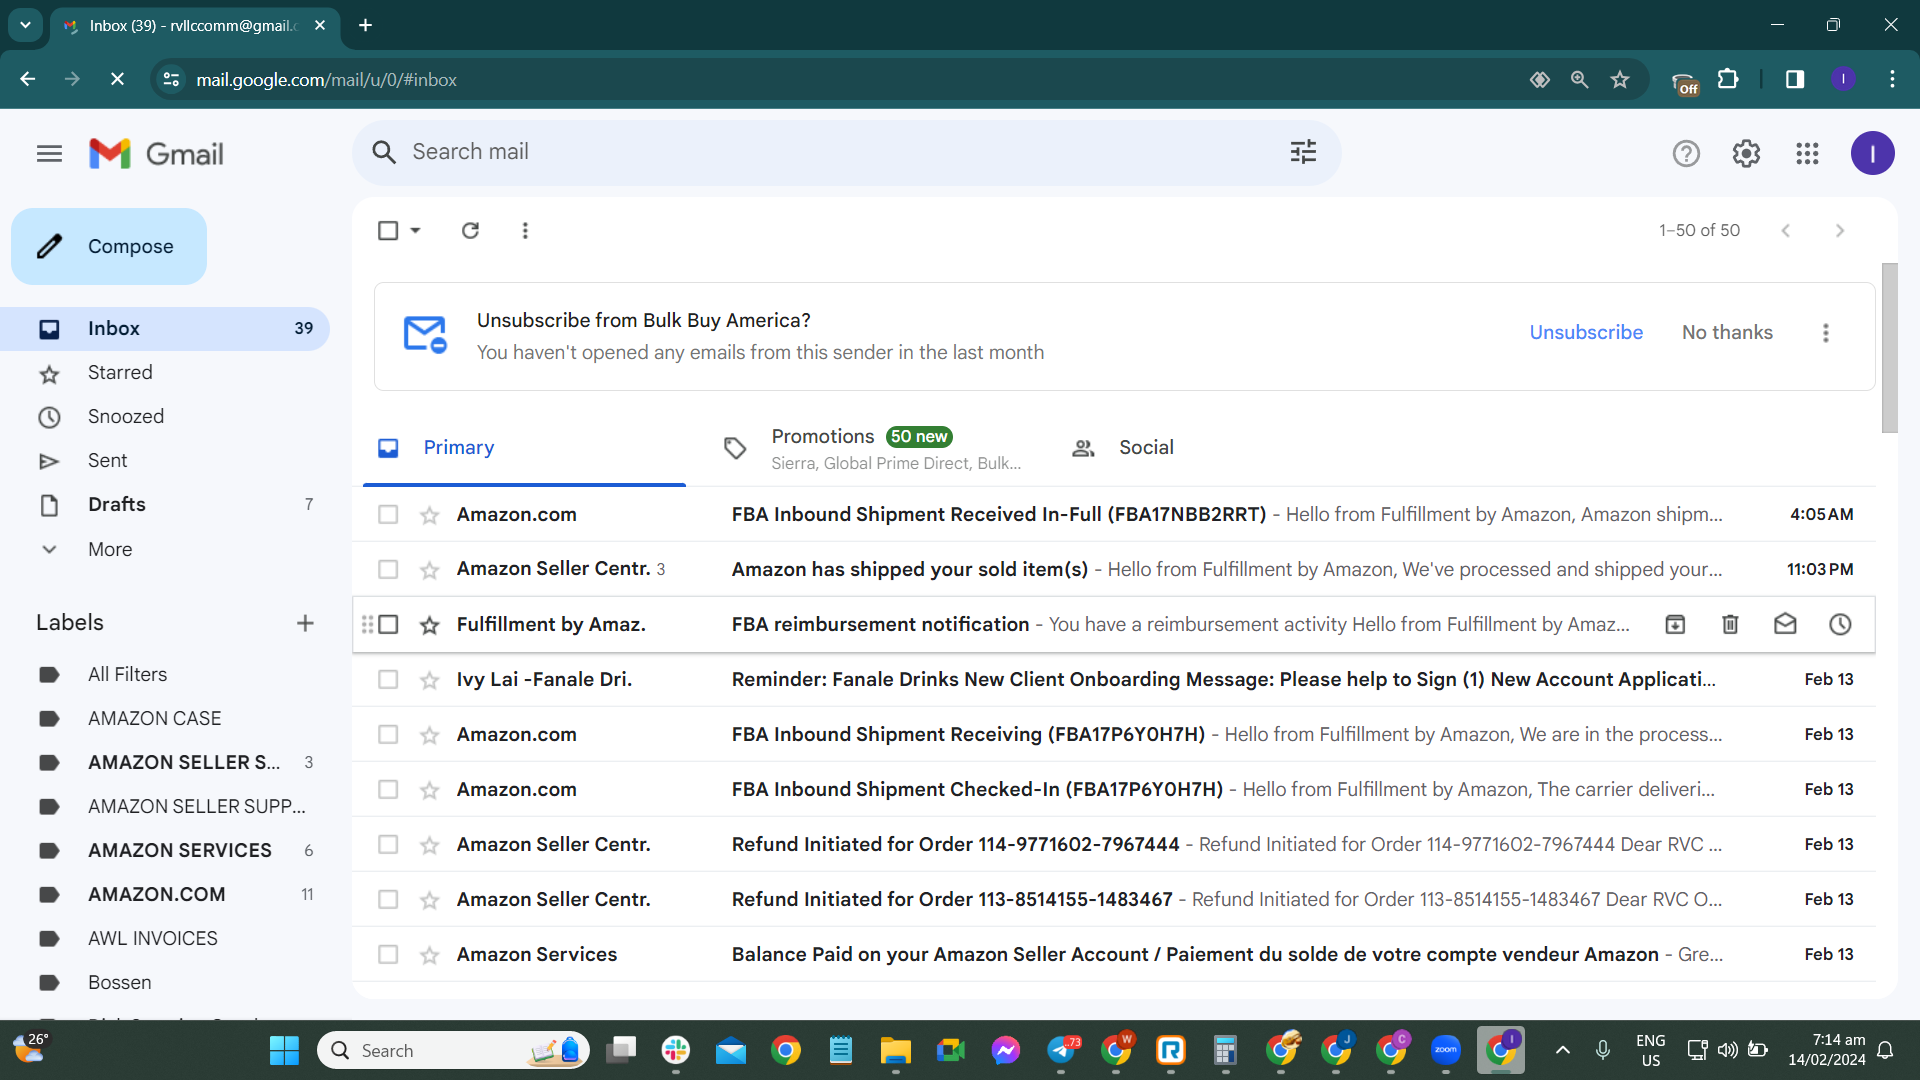
Task: Show hidden icons in system tray
Action: 1563,1050
